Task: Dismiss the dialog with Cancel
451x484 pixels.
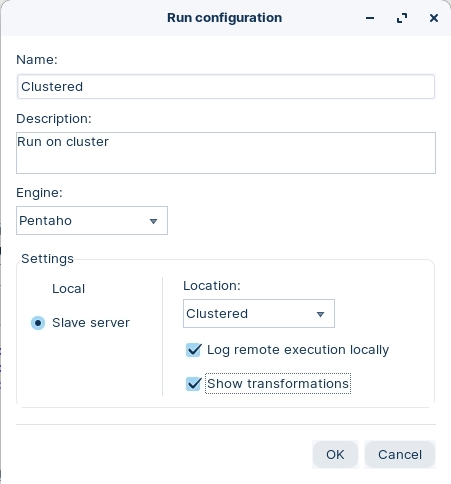Action: click(x=400, y=455)
